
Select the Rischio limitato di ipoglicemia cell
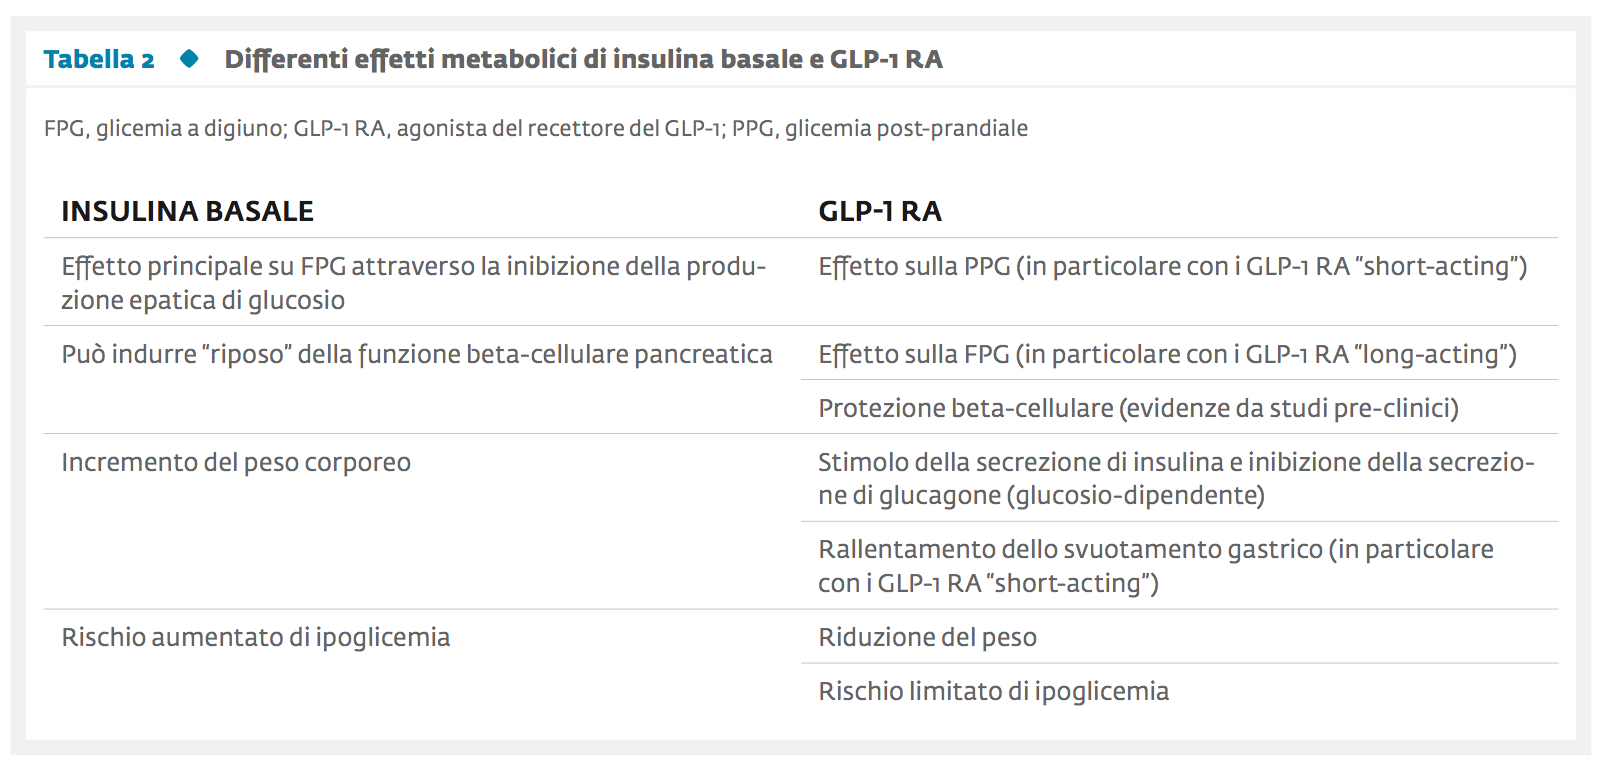pyautogui.click(x=994, y=692)
